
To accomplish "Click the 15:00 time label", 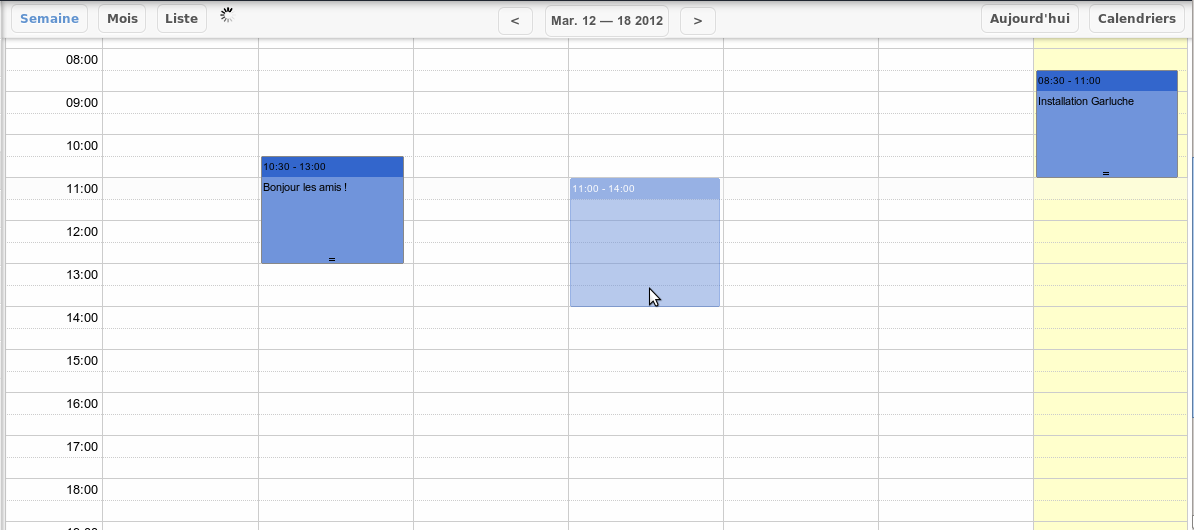I will point(82,361).
